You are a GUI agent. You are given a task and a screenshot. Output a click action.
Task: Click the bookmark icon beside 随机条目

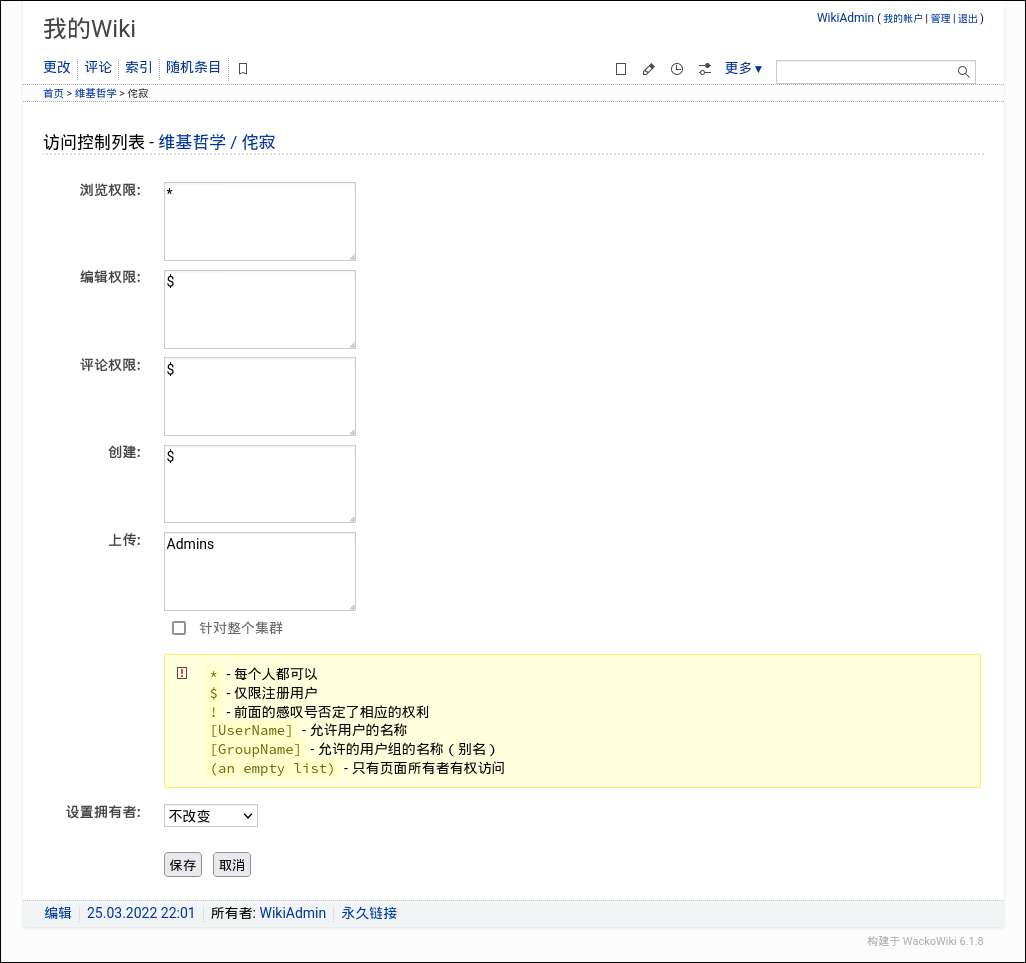[x=243, y=68]
